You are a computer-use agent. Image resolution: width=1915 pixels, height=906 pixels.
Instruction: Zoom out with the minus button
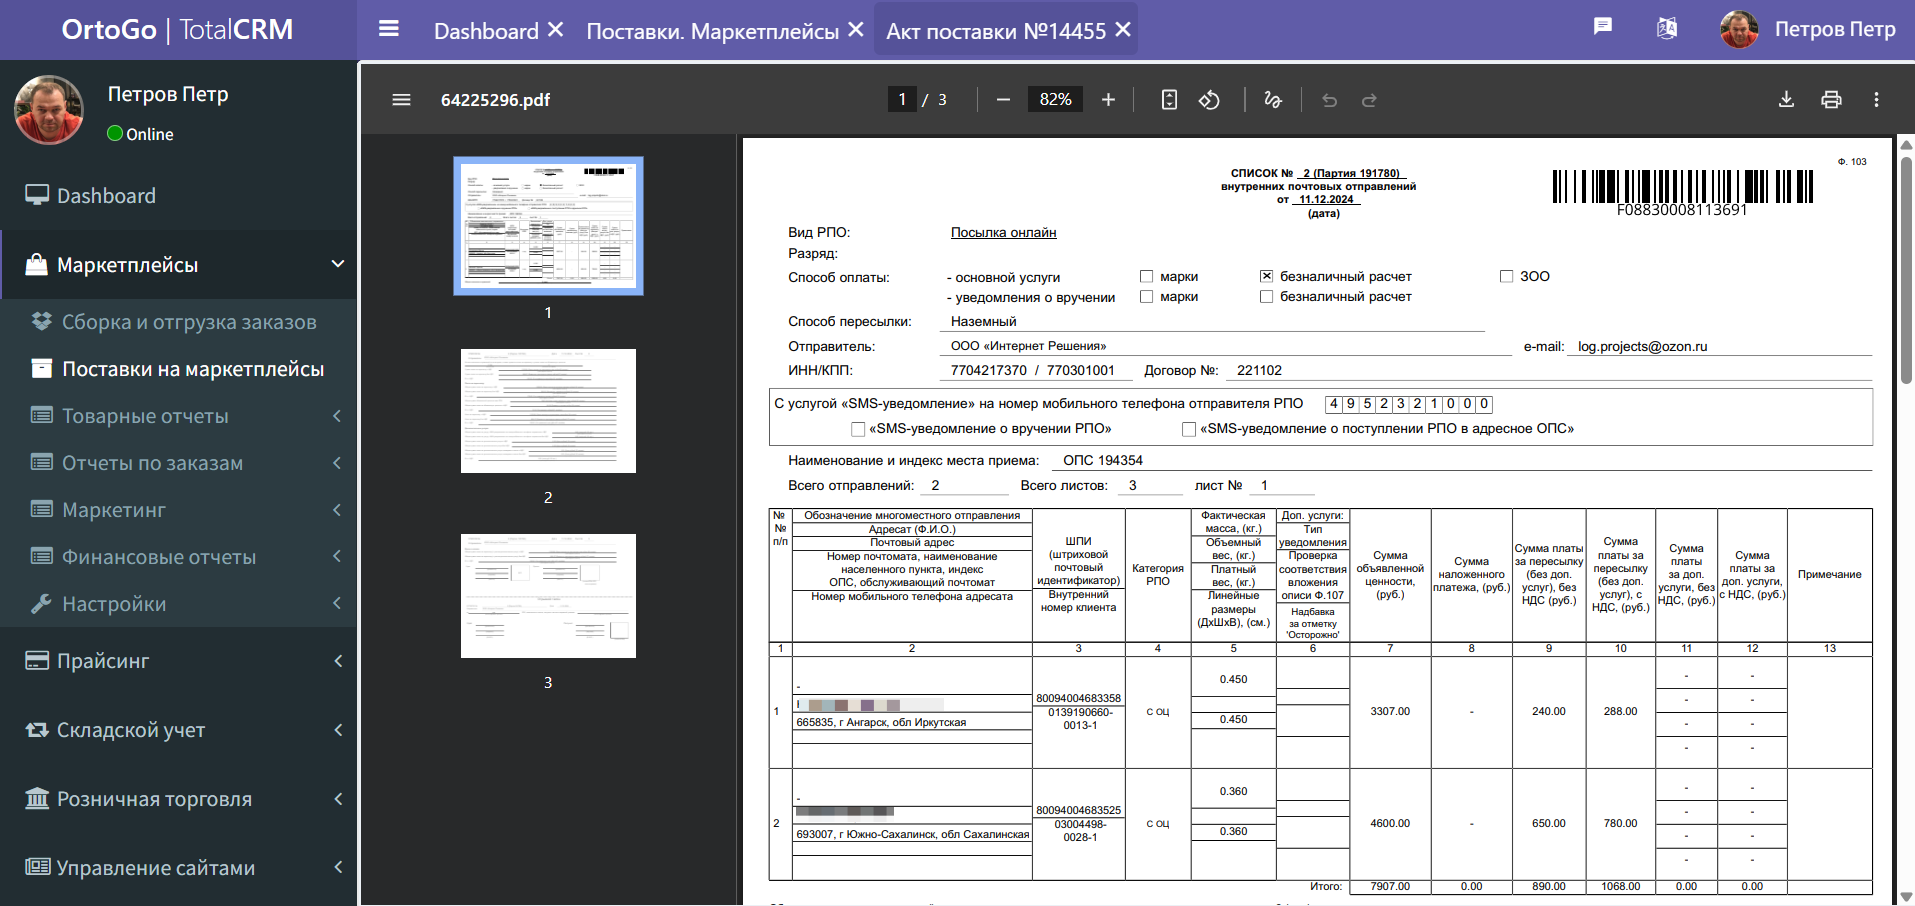(1003, 100)
